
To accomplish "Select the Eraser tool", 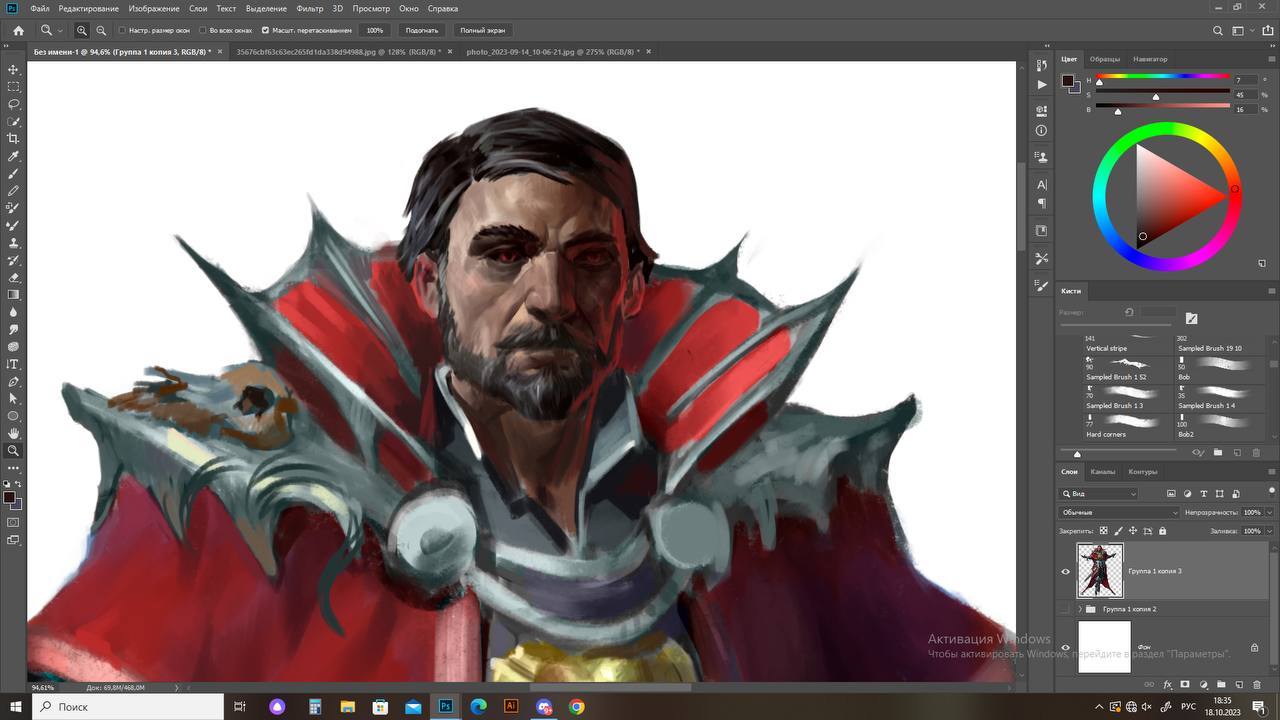I will coord(13,278).
